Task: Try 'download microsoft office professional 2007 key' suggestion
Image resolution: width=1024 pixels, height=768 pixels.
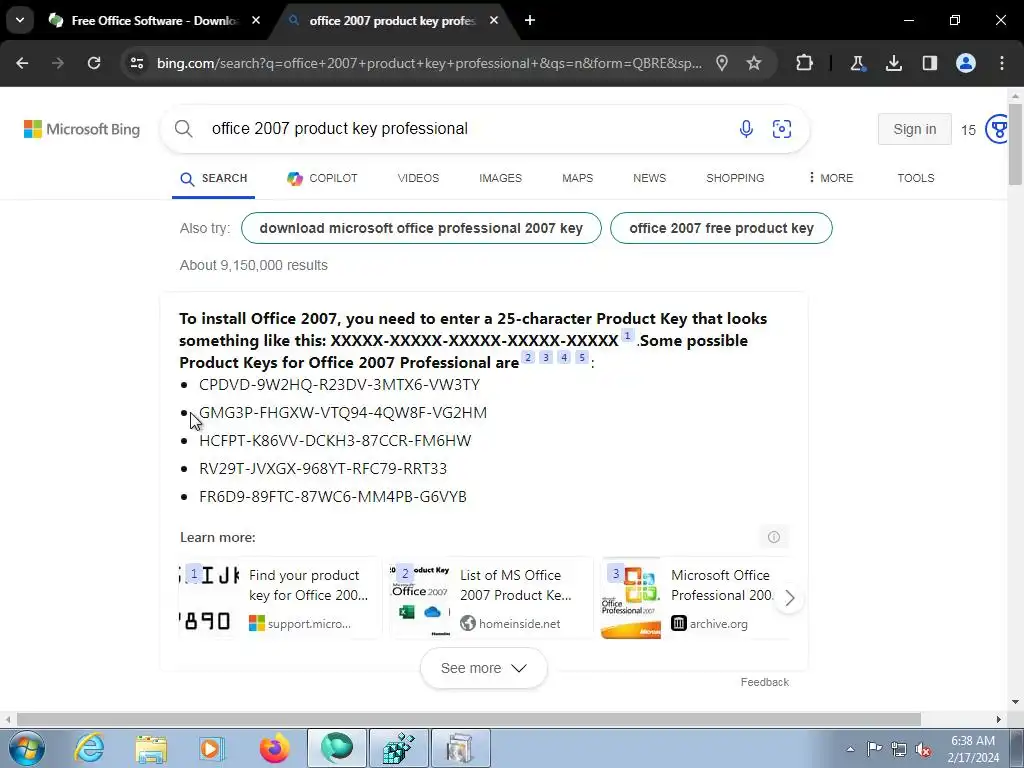Action: (x=421, y=228)
